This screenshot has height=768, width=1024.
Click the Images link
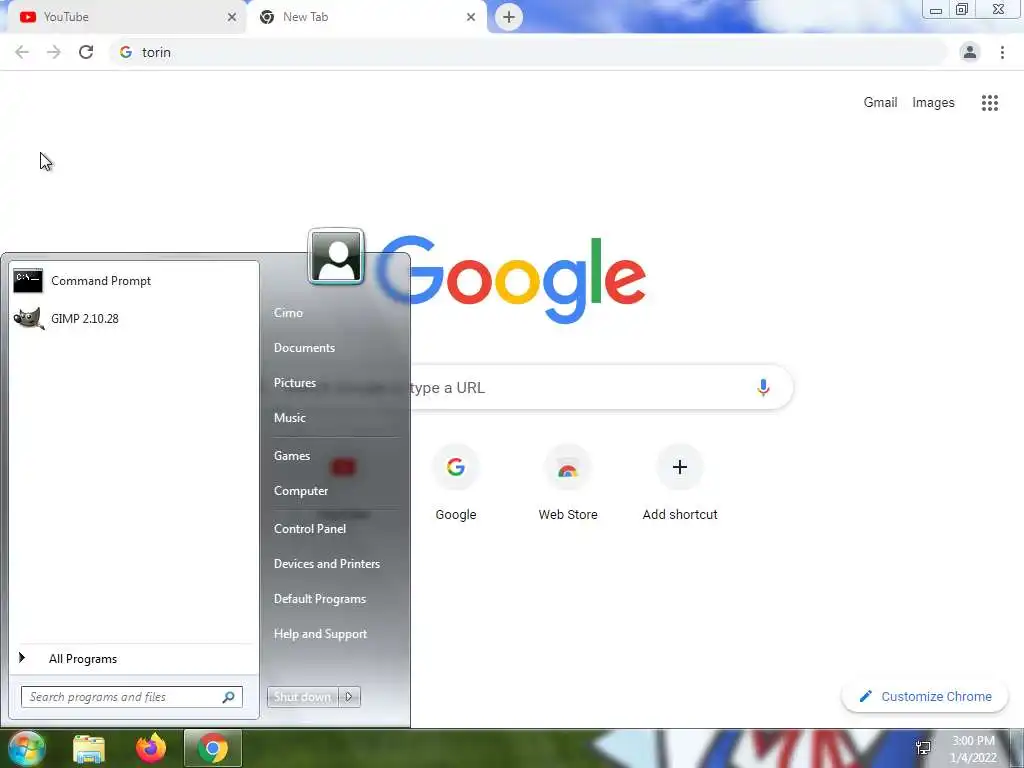[933, 103]
